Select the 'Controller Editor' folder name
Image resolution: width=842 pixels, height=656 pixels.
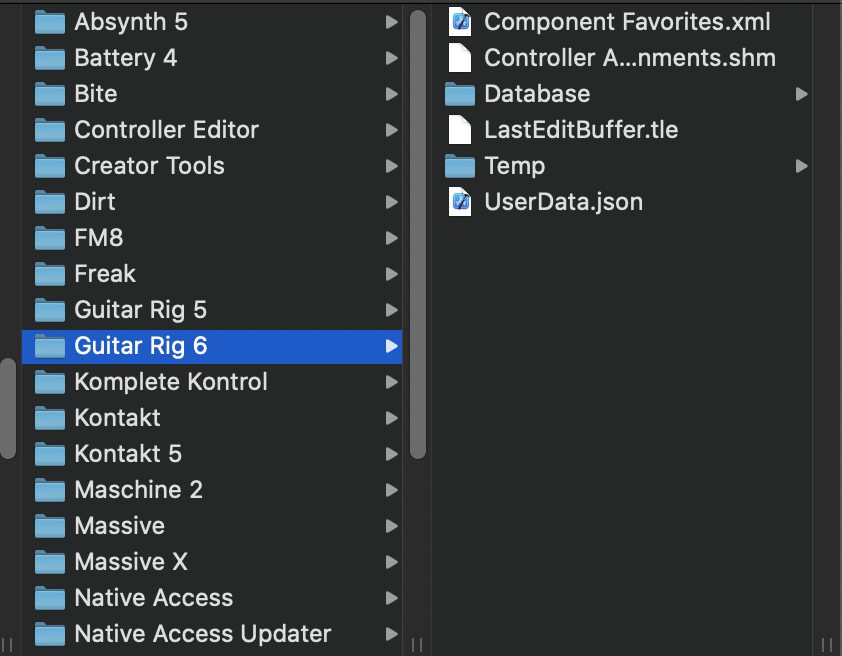166,130
